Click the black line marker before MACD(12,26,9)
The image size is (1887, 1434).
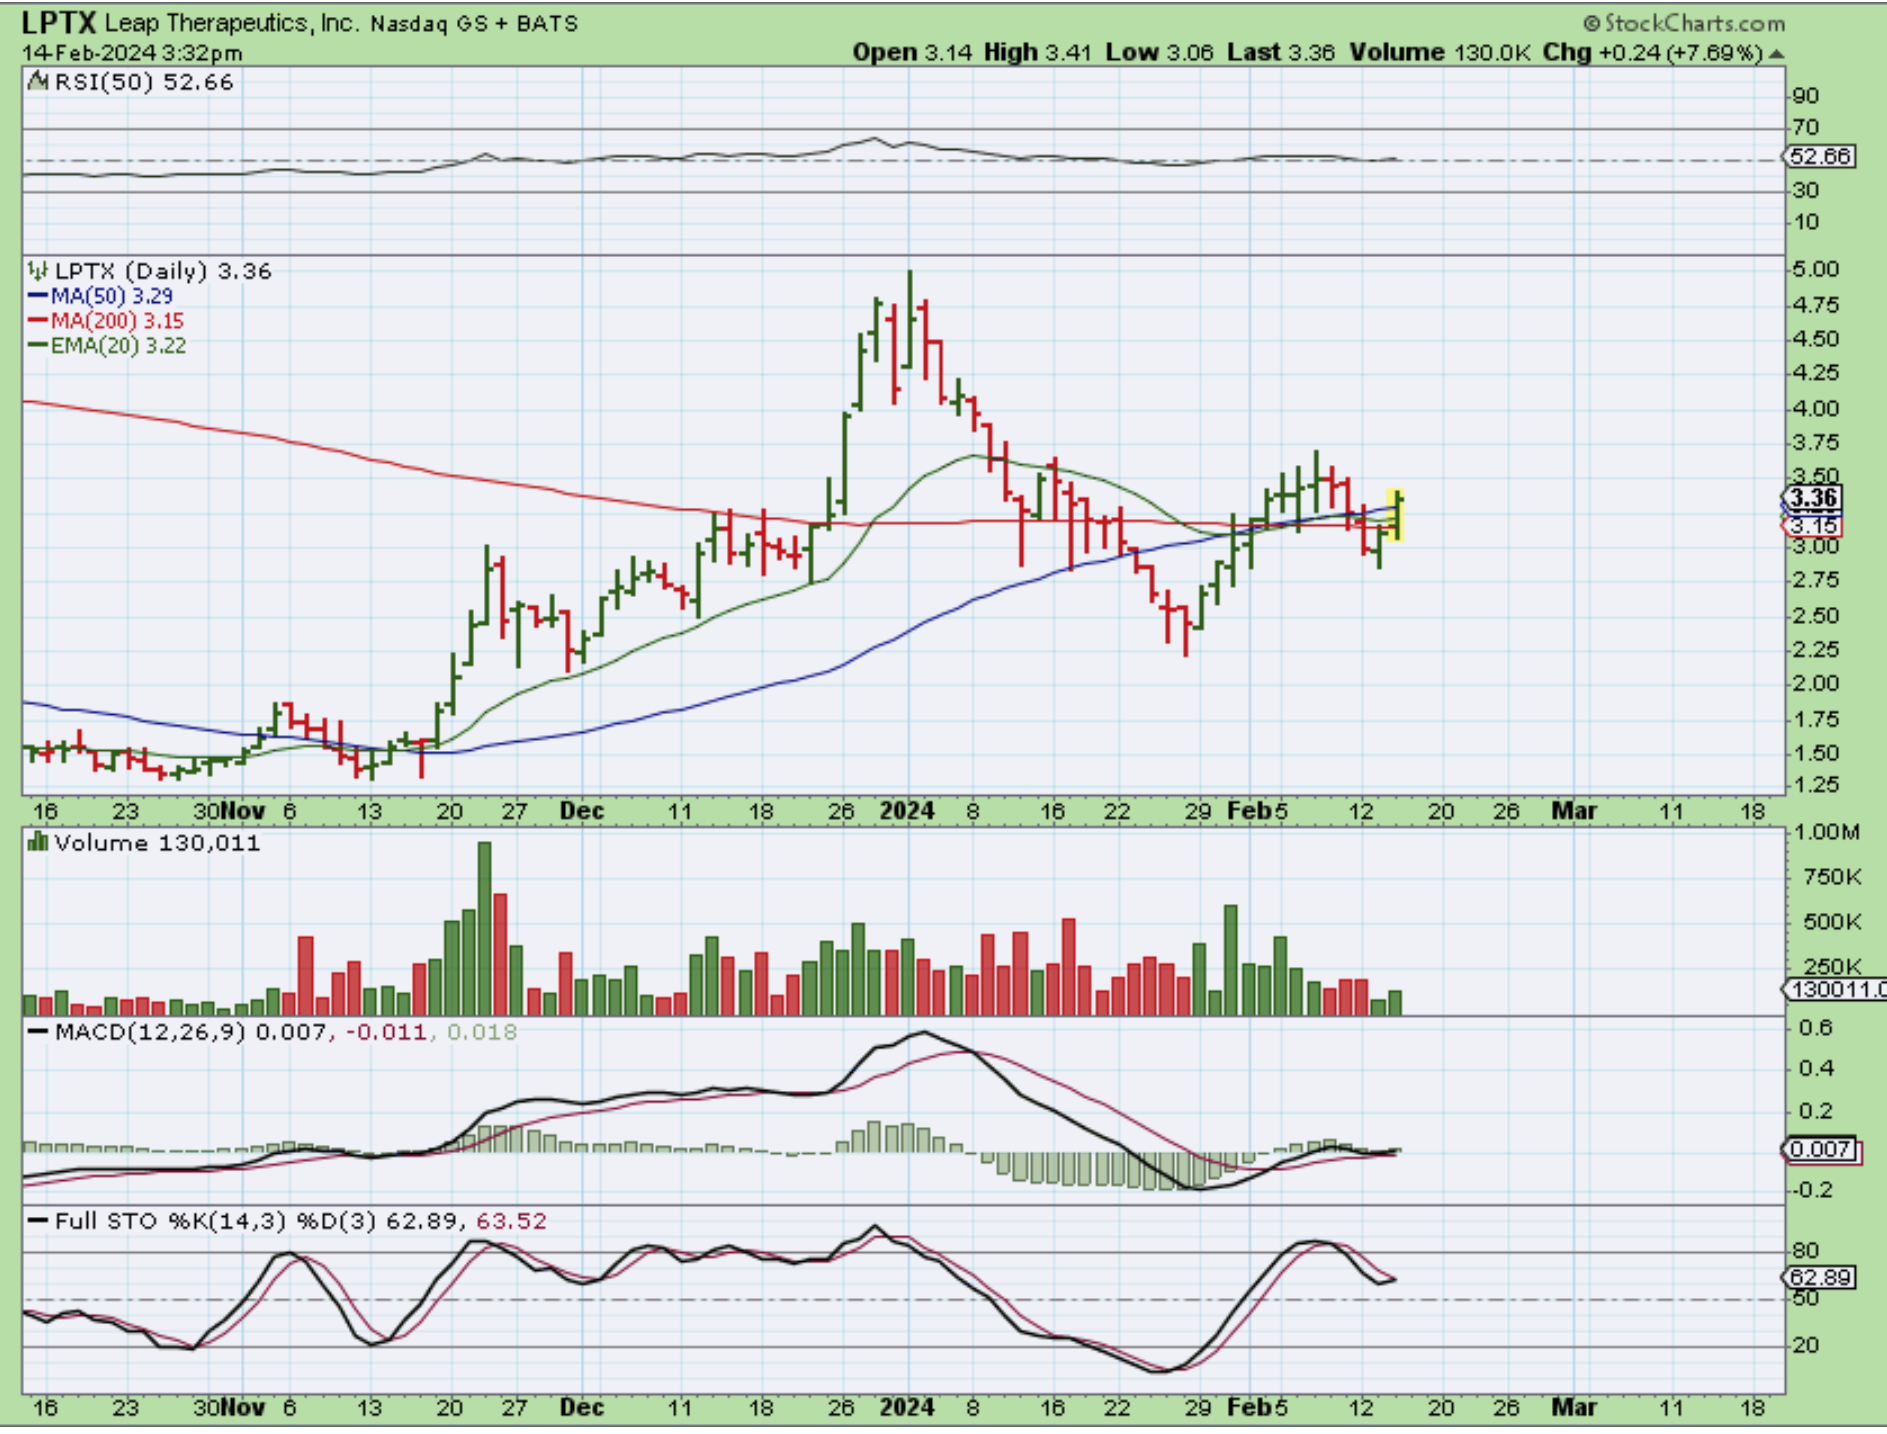[38, 1032]
